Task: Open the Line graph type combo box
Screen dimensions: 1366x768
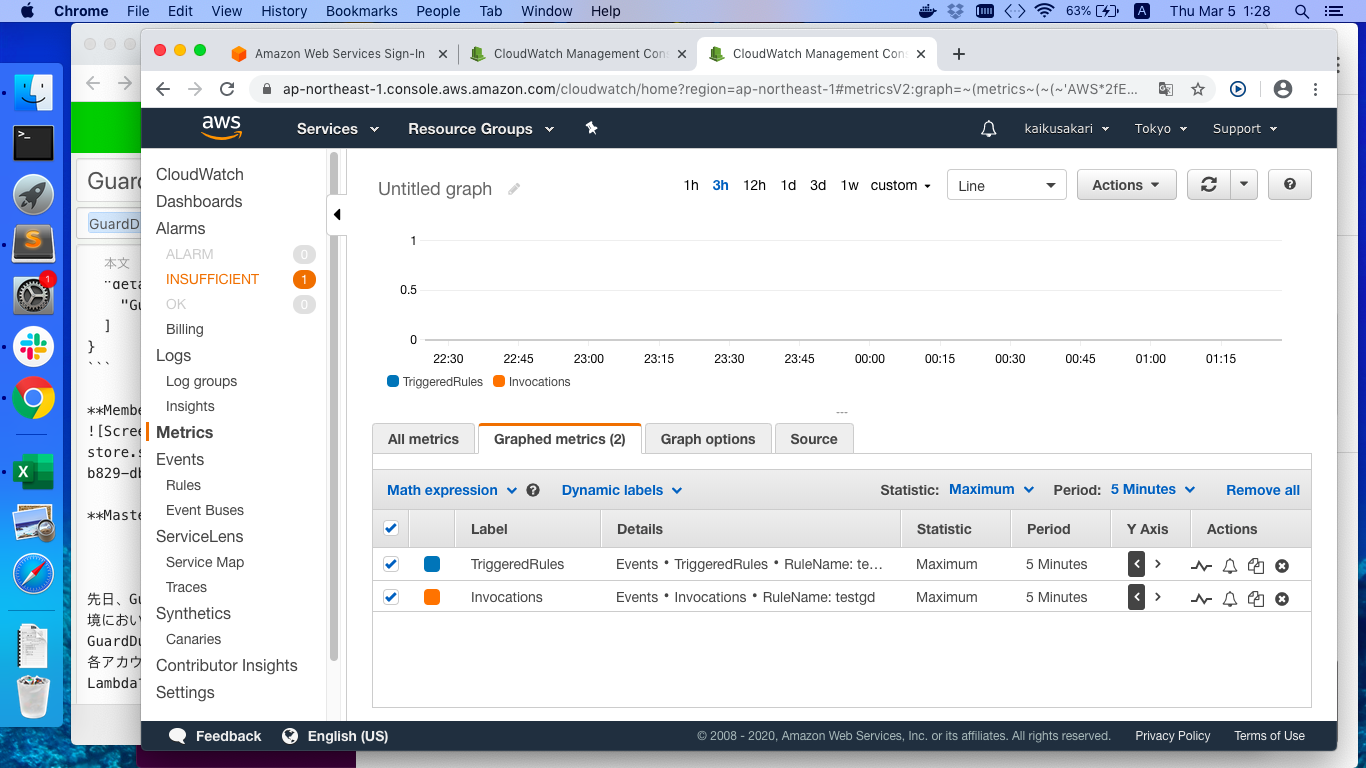Action: click(x=1007, y=186)
